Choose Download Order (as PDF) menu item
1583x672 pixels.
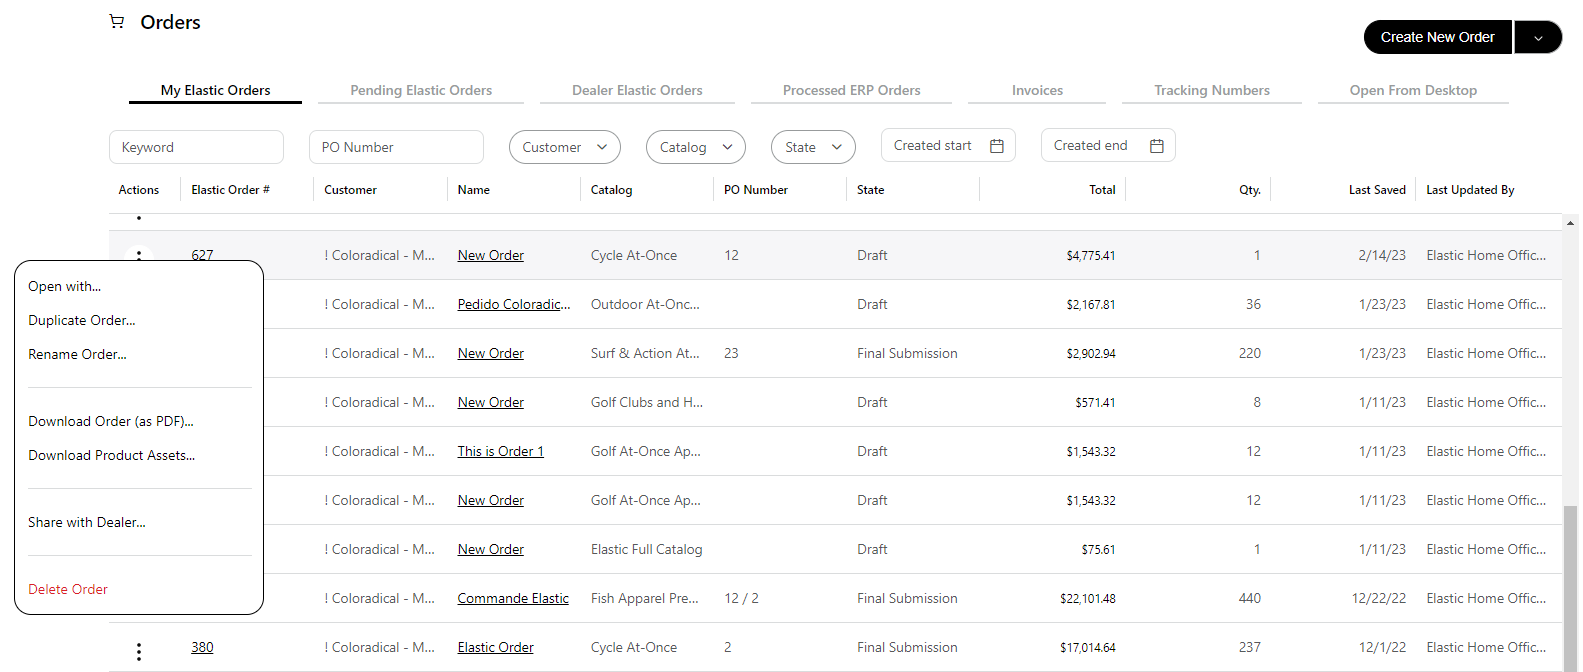(111, 421)
